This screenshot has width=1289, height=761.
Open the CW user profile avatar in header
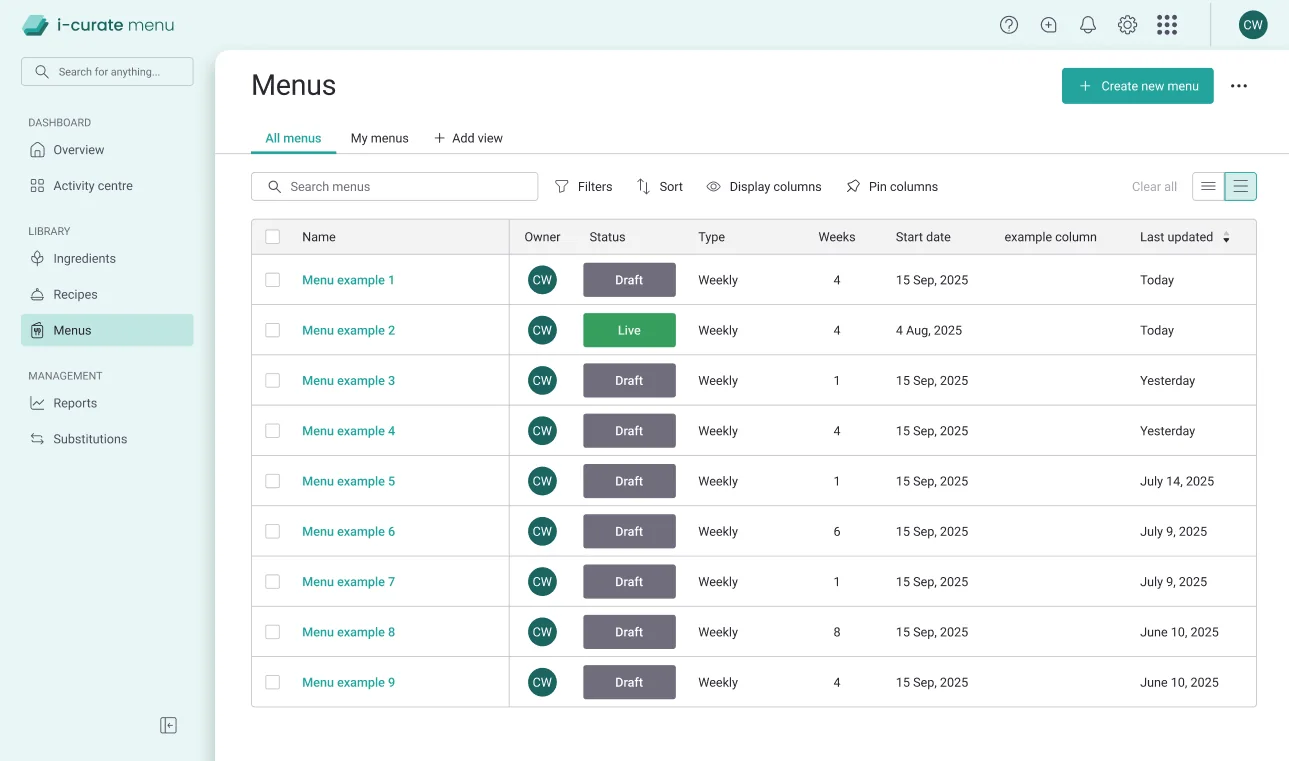coord(1253,25)
